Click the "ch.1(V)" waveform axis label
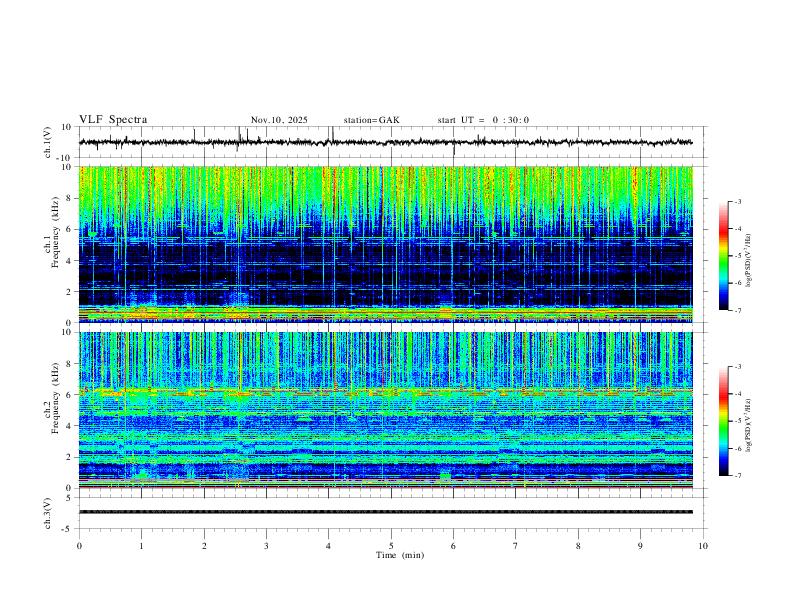The height and width of the screenshot is (612, 792). [48, 142]
